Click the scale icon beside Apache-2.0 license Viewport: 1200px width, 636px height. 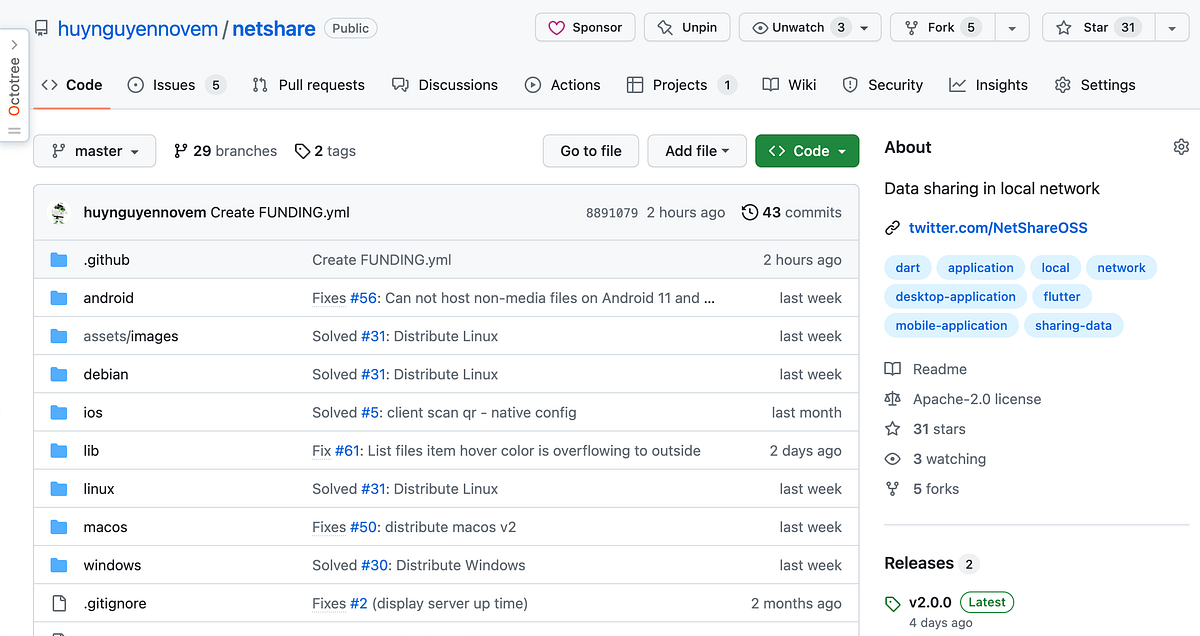(x=893, y=399)
